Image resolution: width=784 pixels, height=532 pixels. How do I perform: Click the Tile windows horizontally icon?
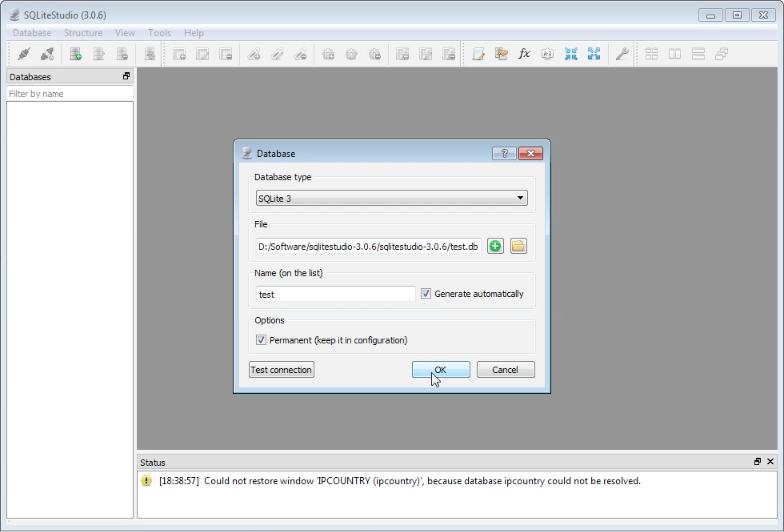click(675, 54)
